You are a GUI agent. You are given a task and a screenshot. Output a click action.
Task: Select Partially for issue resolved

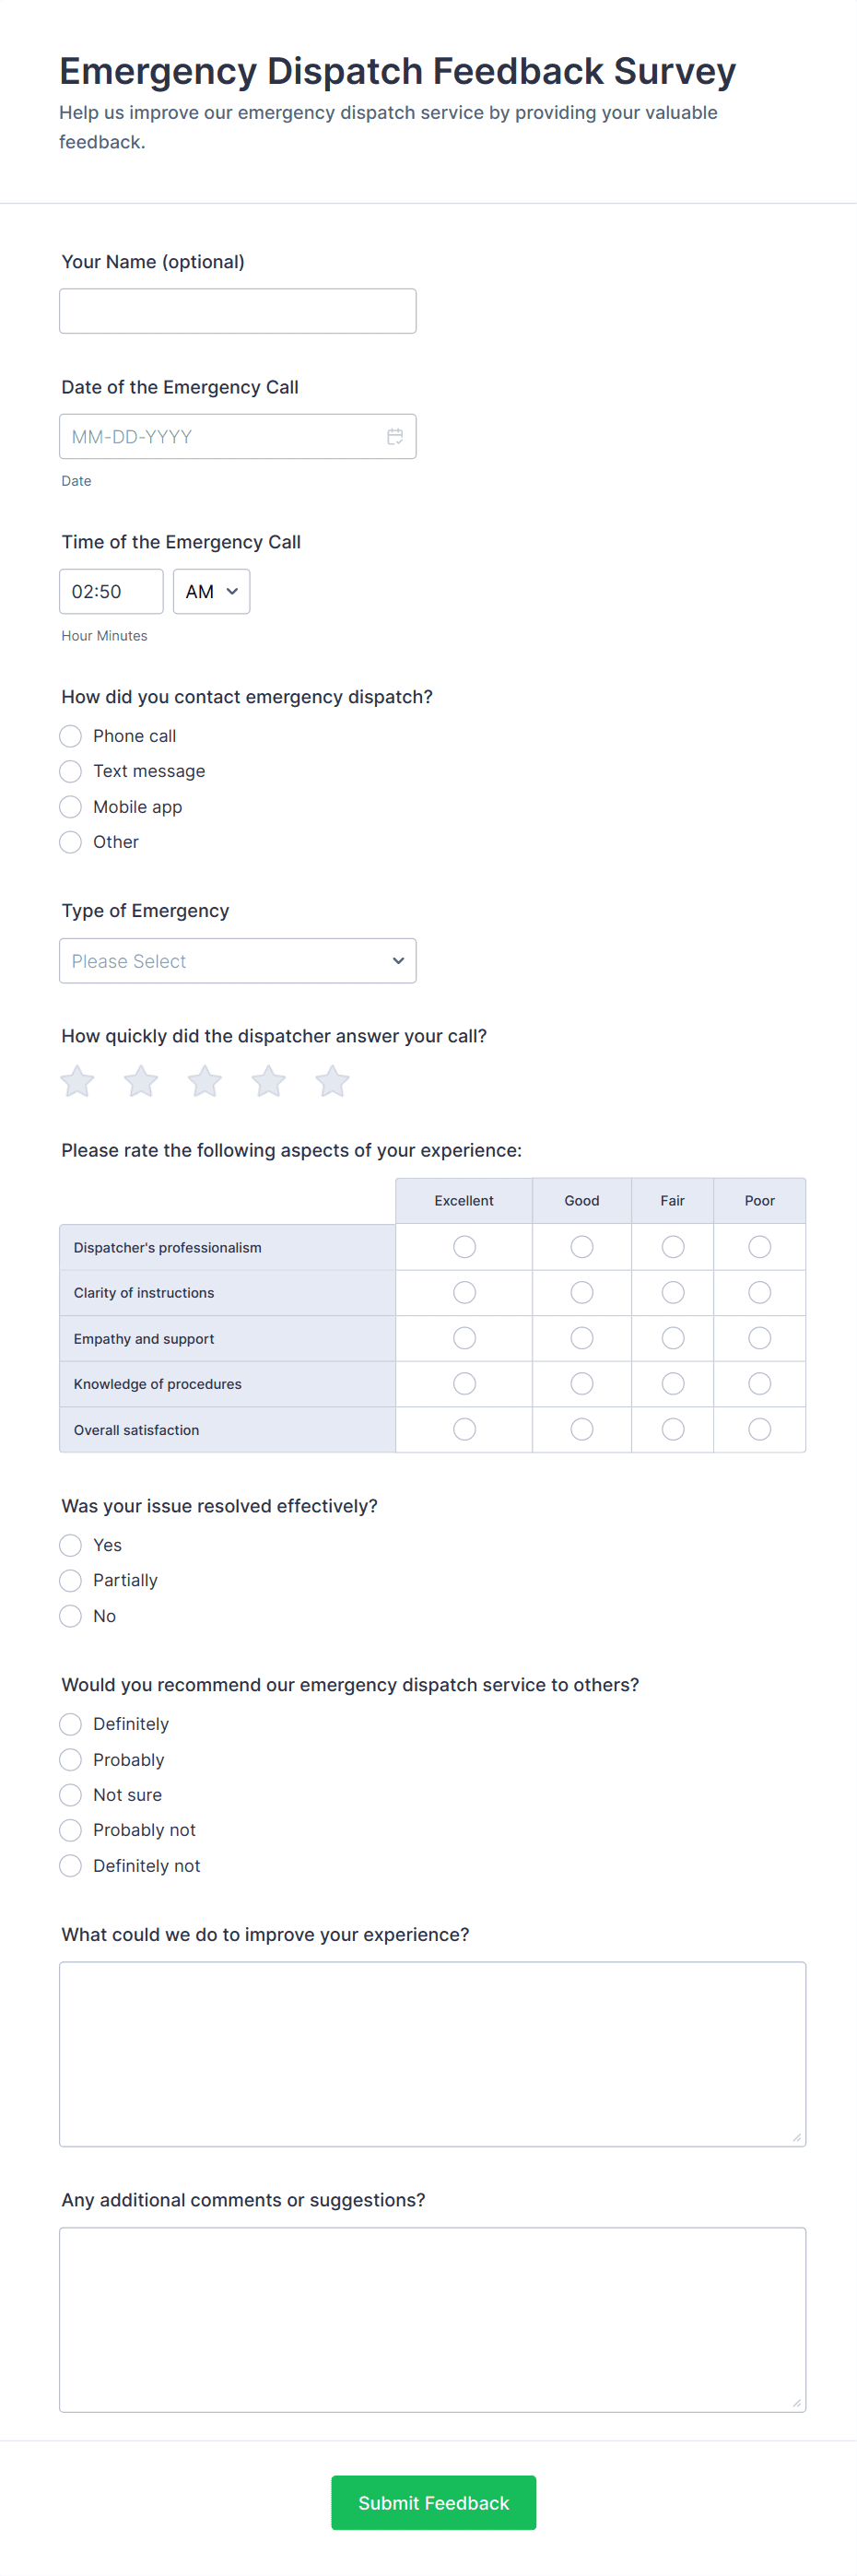click(71, 1581)
